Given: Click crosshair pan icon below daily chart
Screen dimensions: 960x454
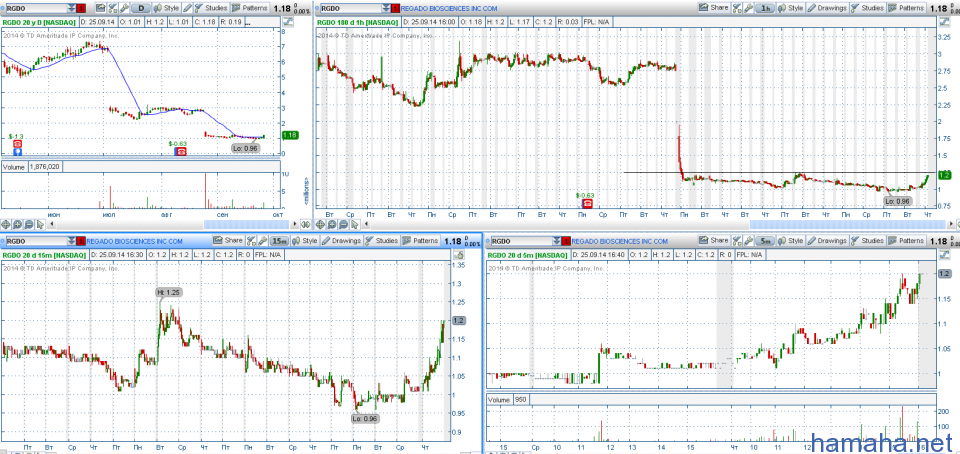Looking at the screenshot, I should tap(6, 225).
